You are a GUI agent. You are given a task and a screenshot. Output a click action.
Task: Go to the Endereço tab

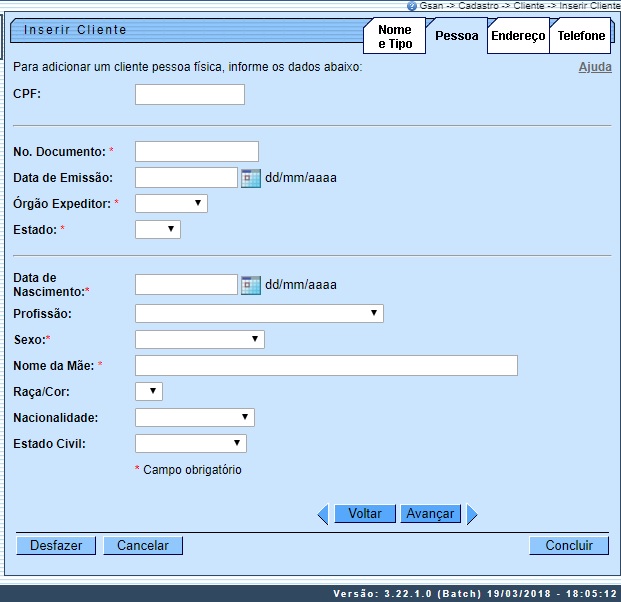518,36
